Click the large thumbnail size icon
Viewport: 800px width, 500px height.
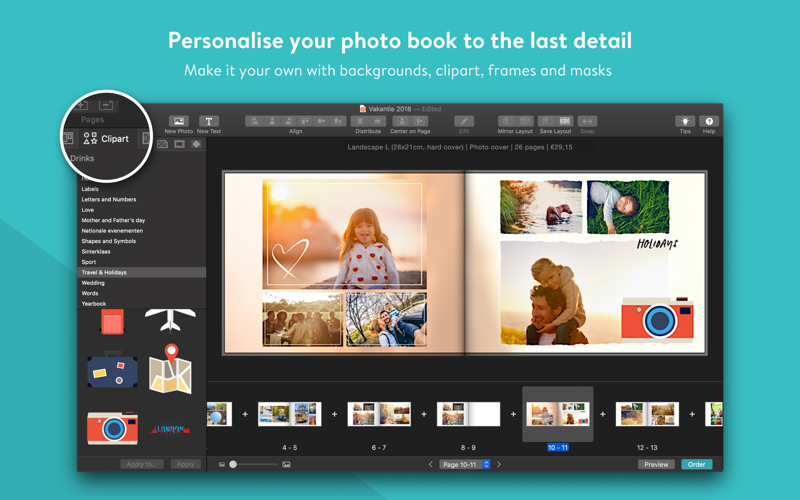[286, 464]
